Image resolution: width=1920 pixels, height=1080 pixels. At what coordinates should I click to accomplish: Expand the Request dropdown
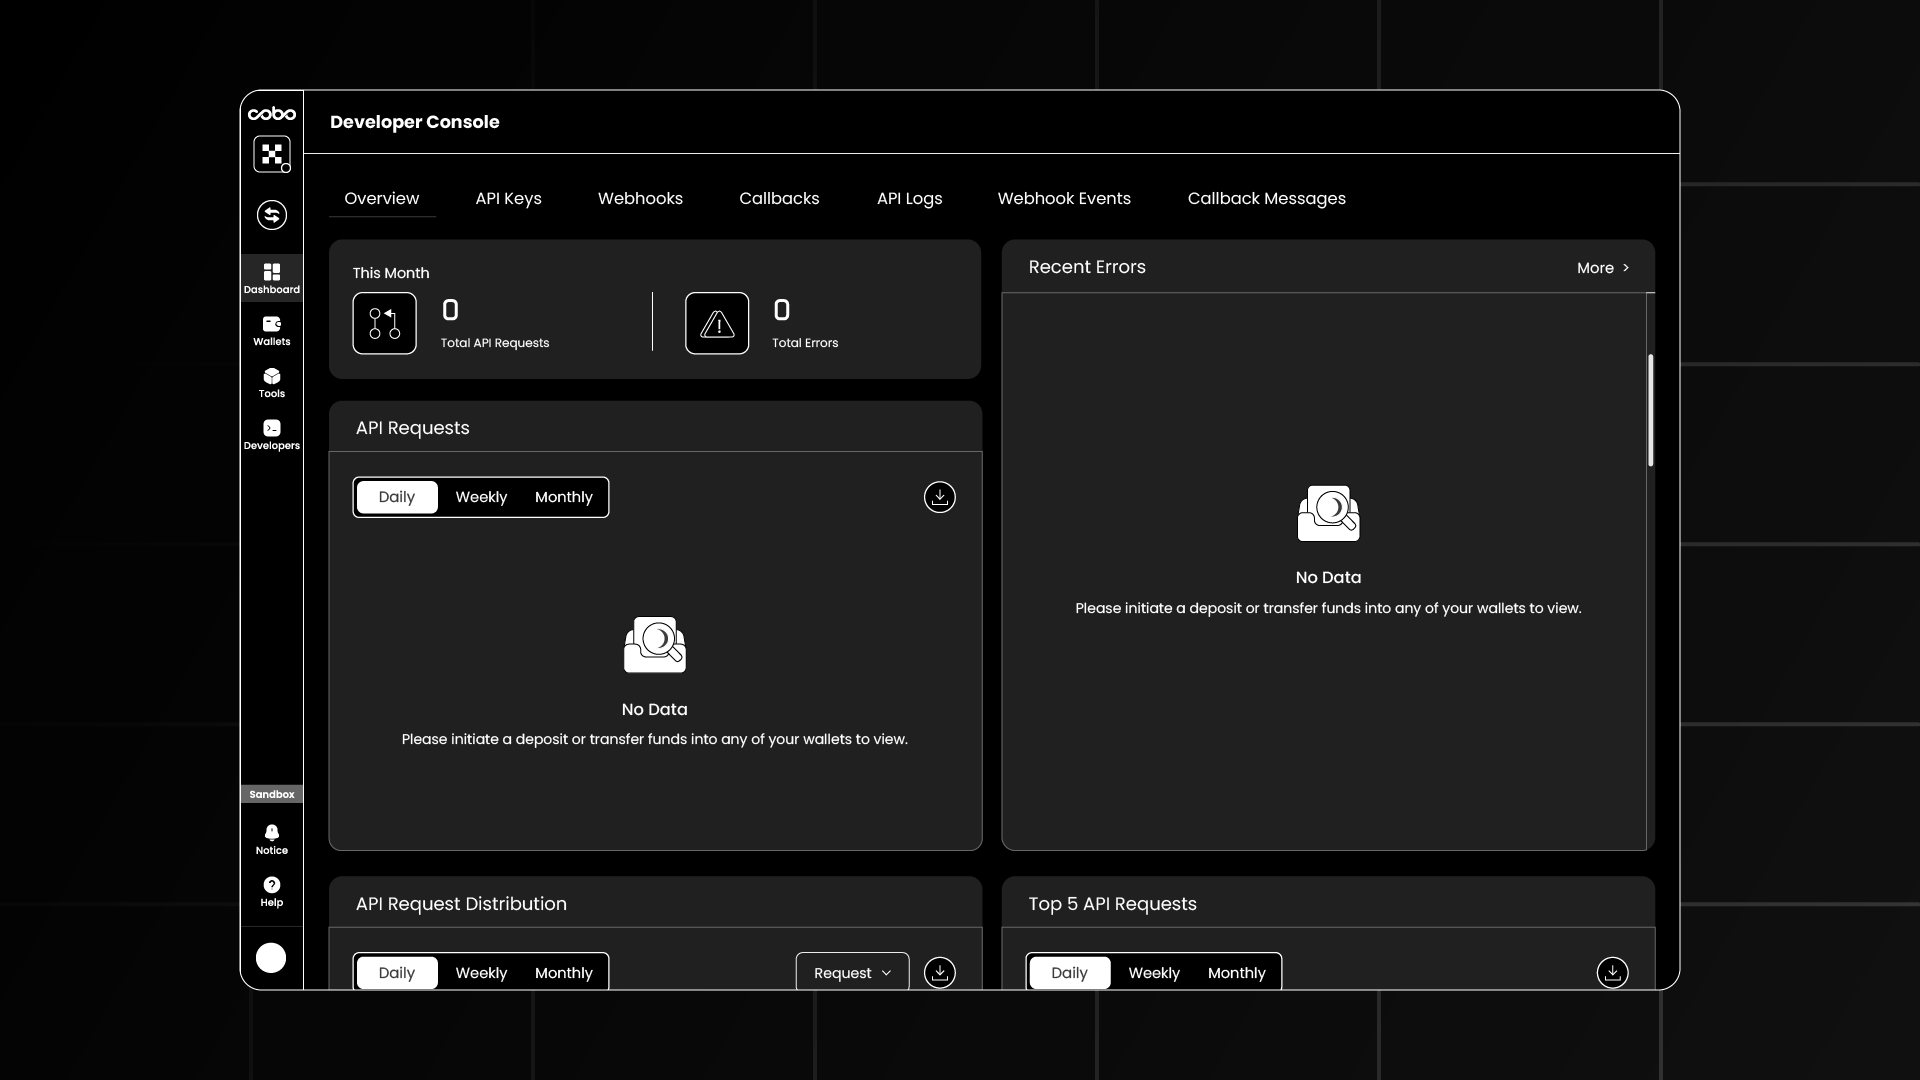[x=852, y=973]
